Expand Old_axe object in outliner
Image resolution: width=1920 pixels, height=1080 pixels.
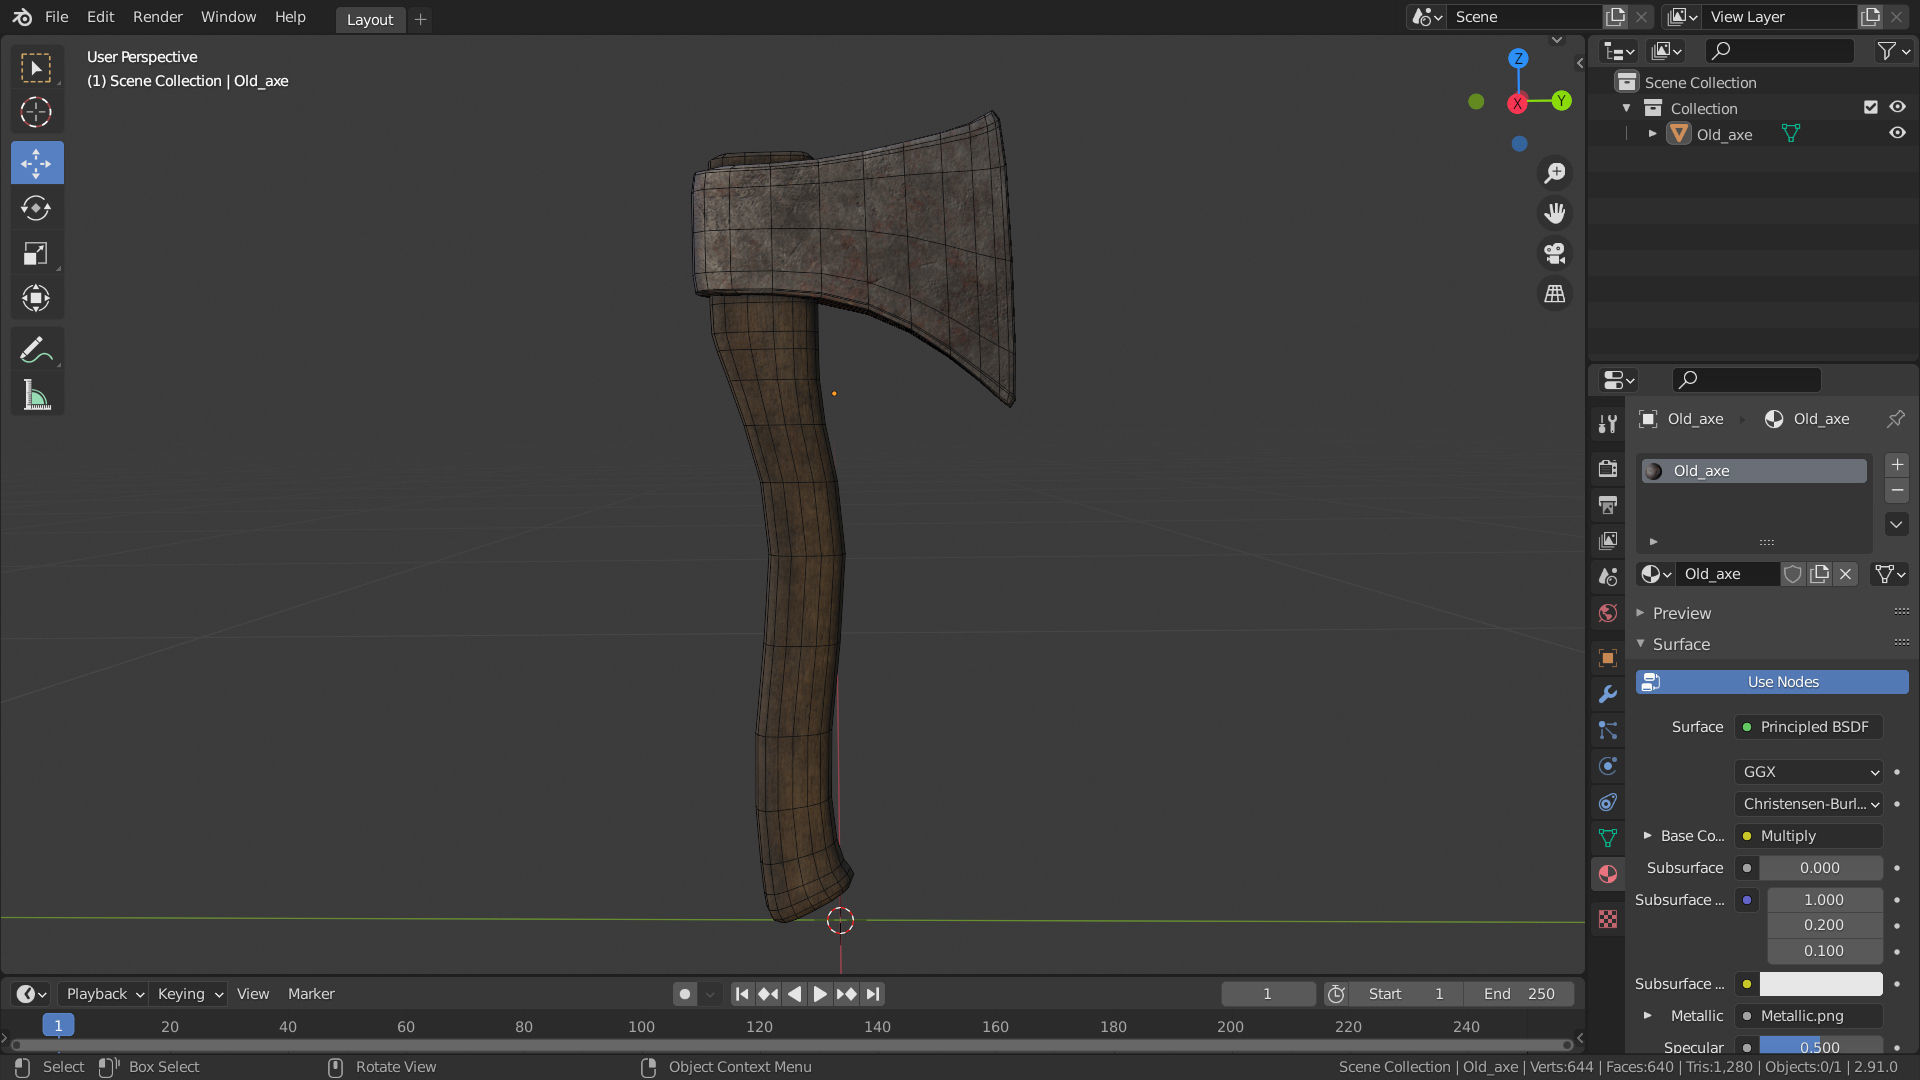pyautogui.click(x=1652, y=133)
